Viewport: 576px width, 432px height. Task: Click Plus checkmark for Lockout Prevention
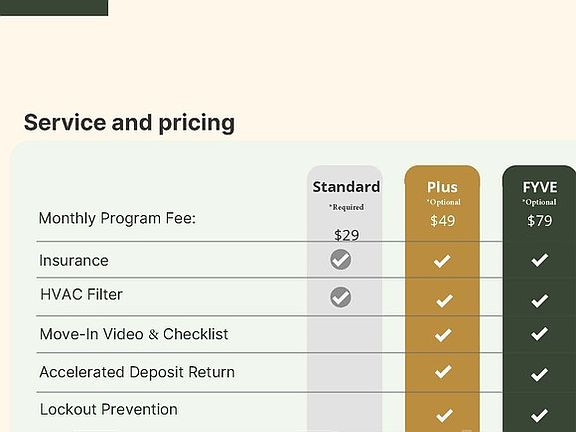click(x=444, y=415)
